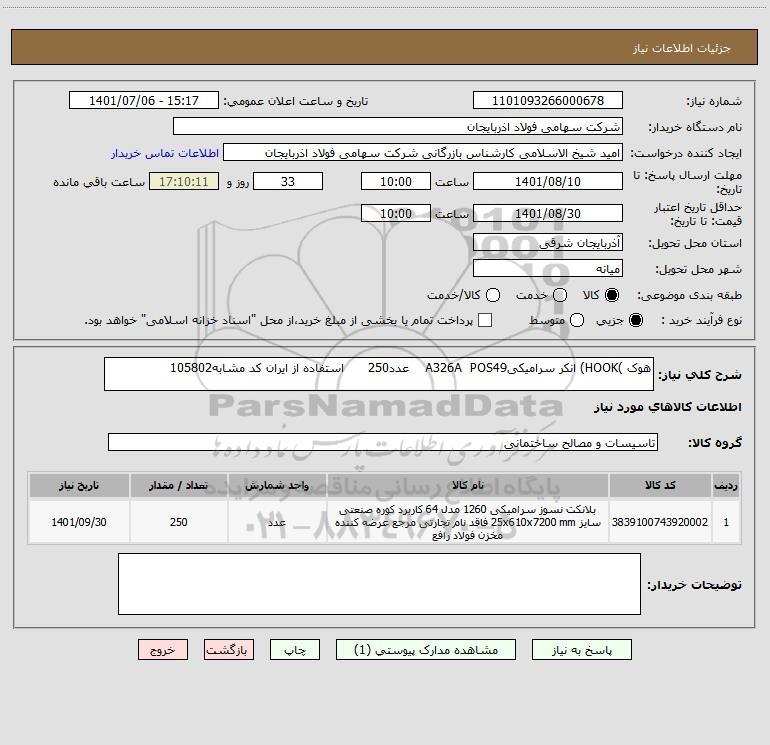Click the خروج exit button
This screenshot has height=745, width=770.
click(163, 650)
